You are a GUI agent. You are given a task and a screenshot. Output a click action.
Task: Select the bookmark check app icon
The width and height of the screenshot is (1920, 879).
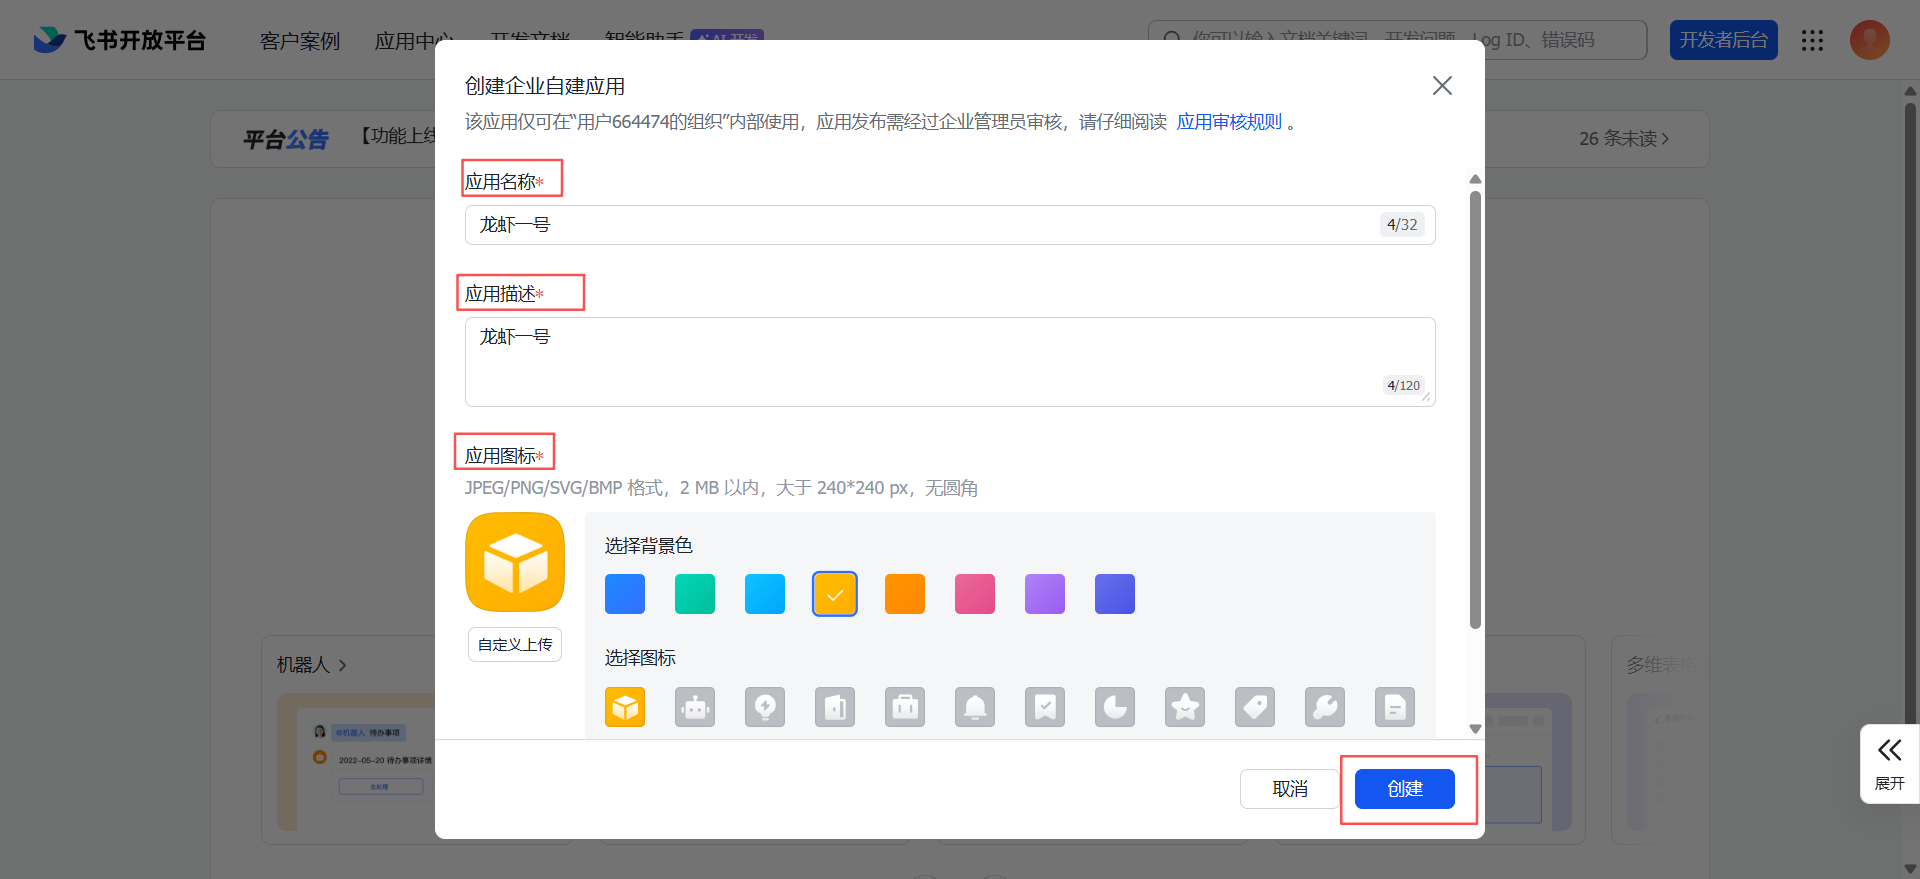[1045, 707]
